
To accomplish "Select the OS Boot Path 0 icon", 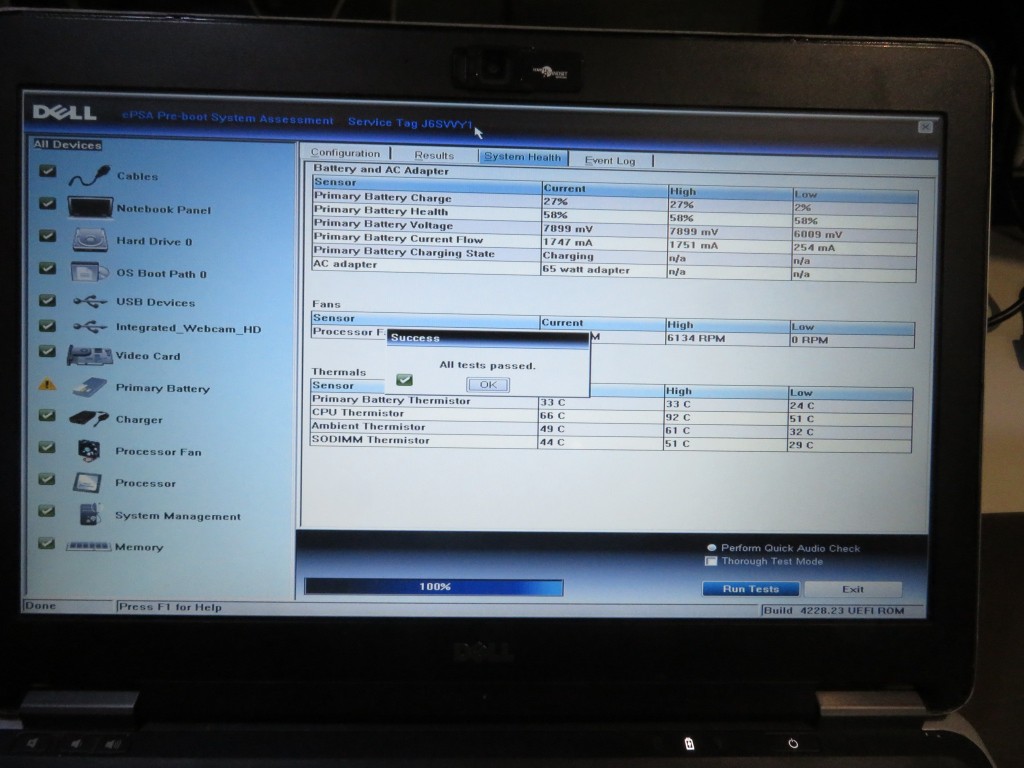I will (x=89, y=272).
